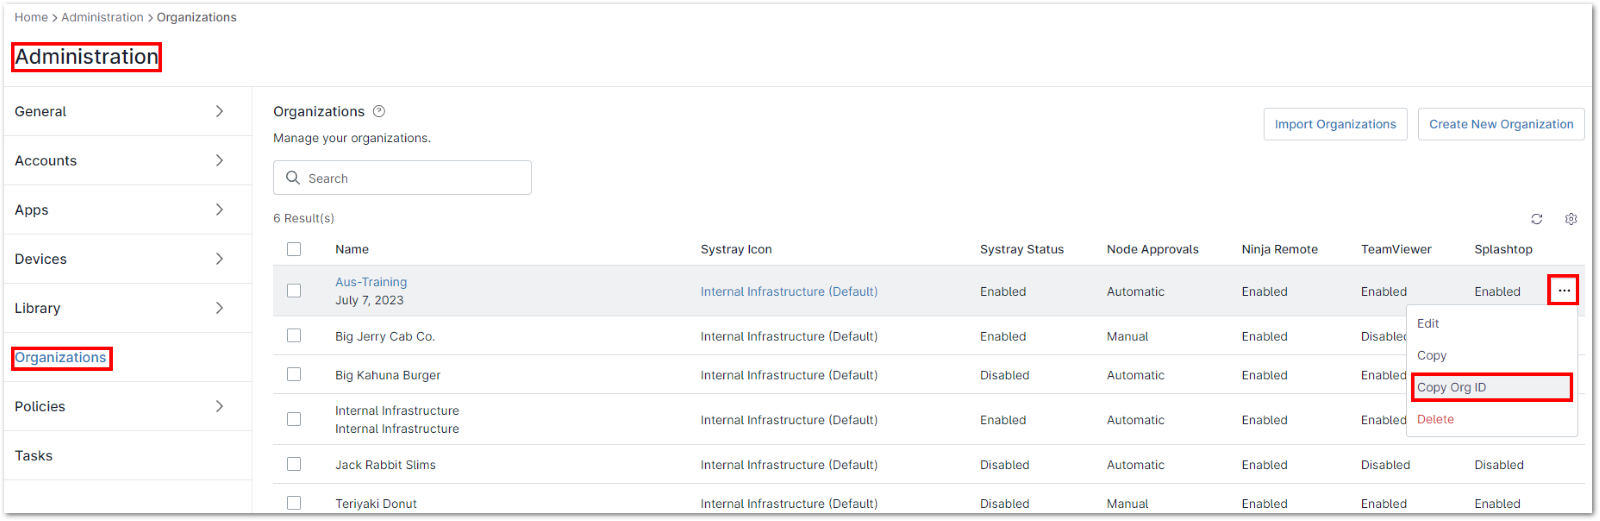Expand the Devices section chevron
Viewport: 1600px width, 521px height.
point(219,258)
